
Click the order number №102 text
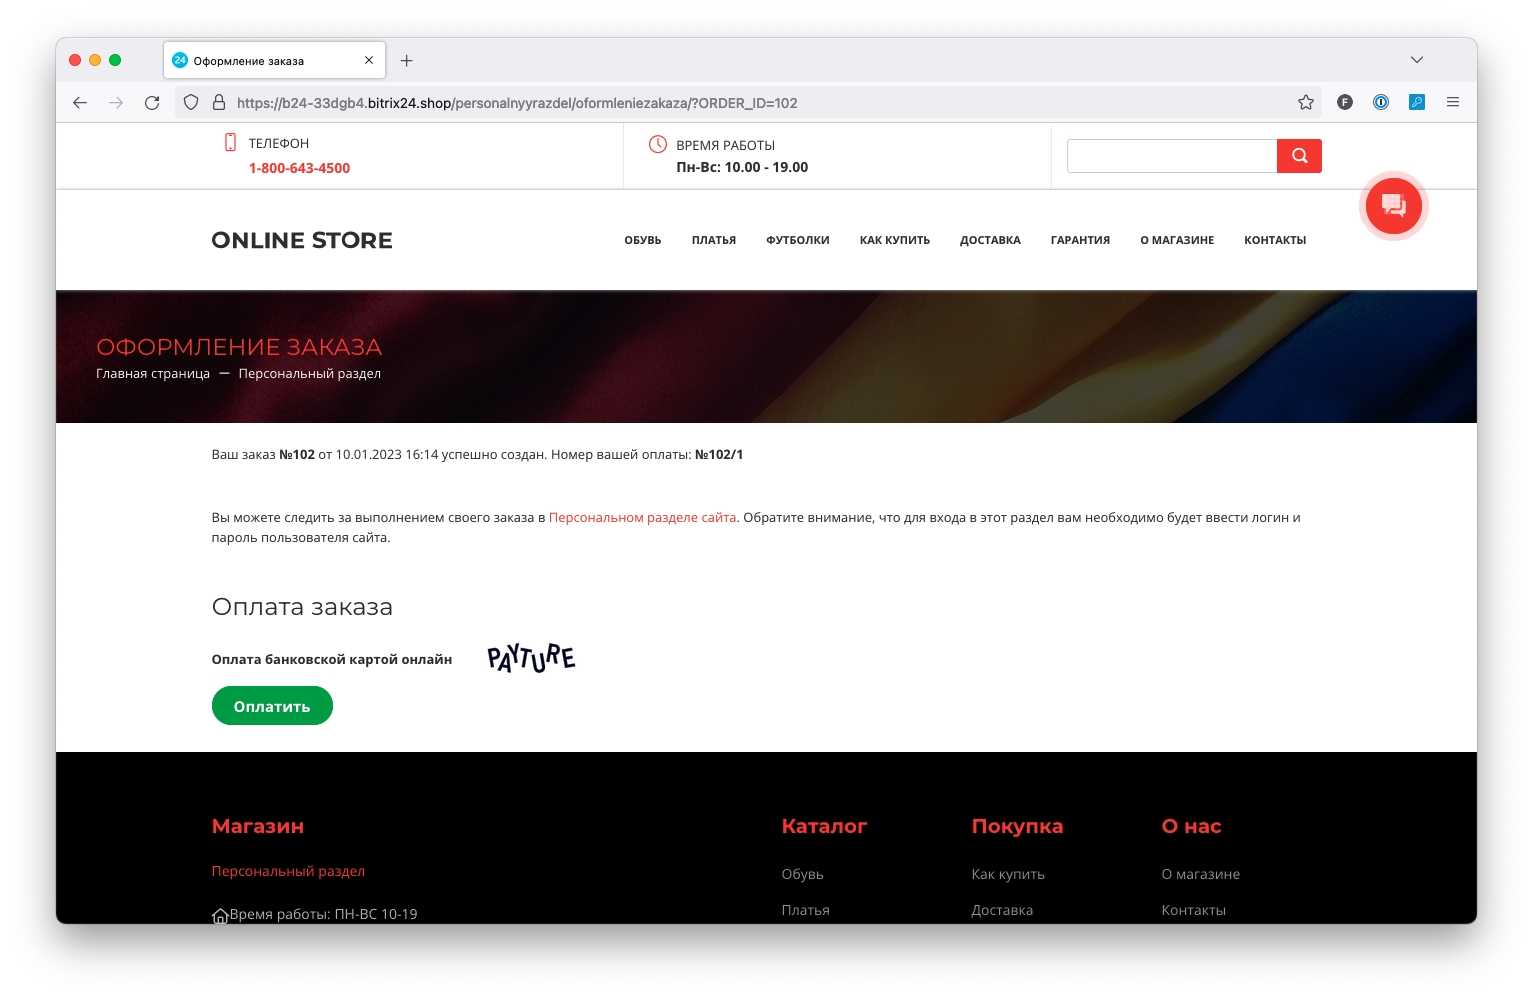[x=297, y=454]
